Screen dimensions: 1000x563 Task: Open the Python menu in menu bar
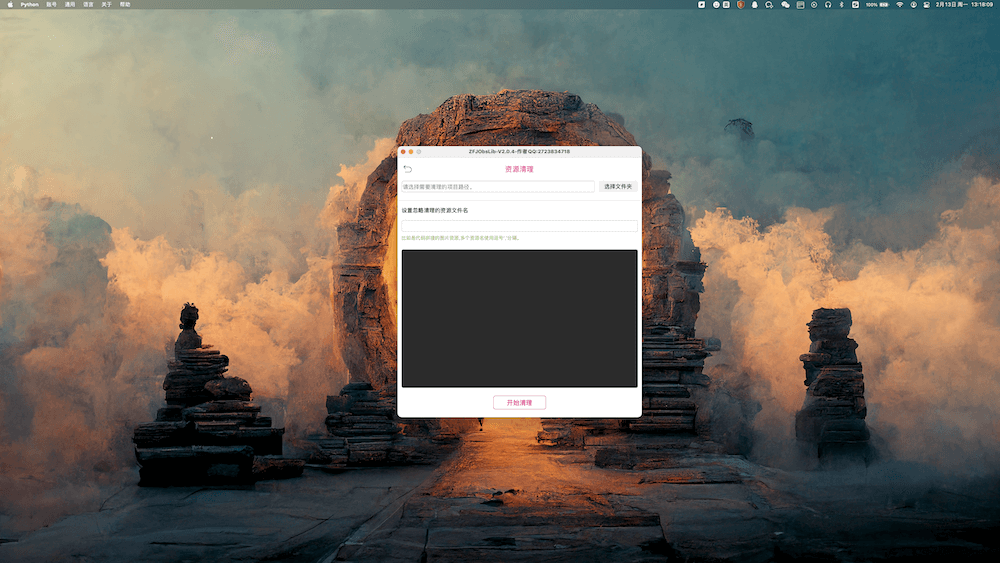(29, 4)
